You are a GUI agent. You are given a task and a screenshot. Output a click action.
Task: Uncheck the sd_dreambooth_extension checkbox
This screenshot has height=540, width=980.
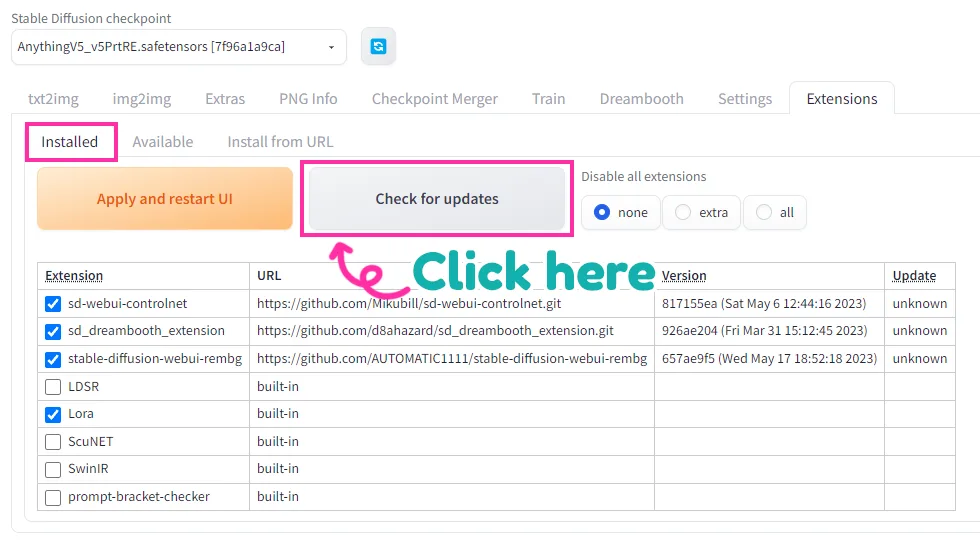(x=53, y=332)
